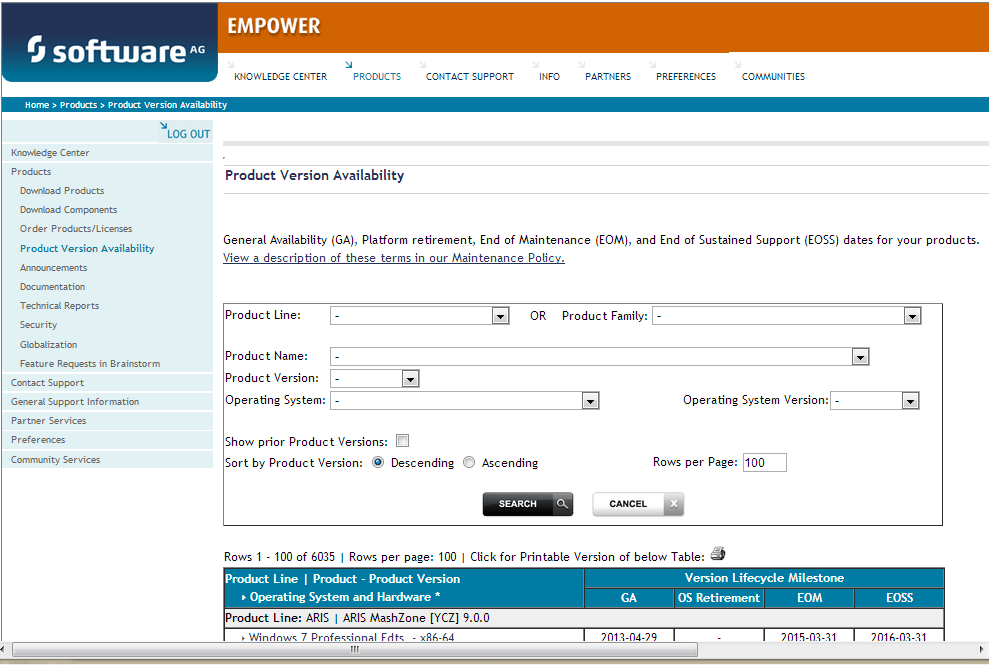The height and width of the screenshot is (665, 989).
Task: Click the Software AG logo
Action: click(x=108, y=49)
